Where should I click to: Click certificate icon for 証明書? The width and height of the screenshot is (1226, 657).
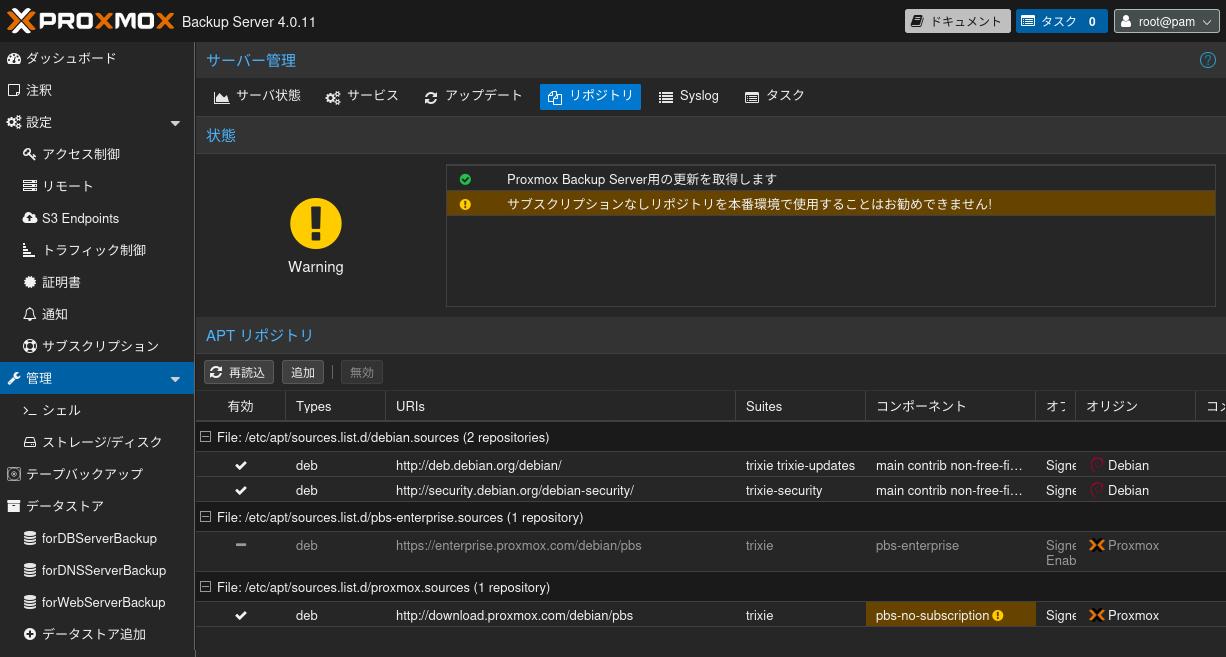30,282
